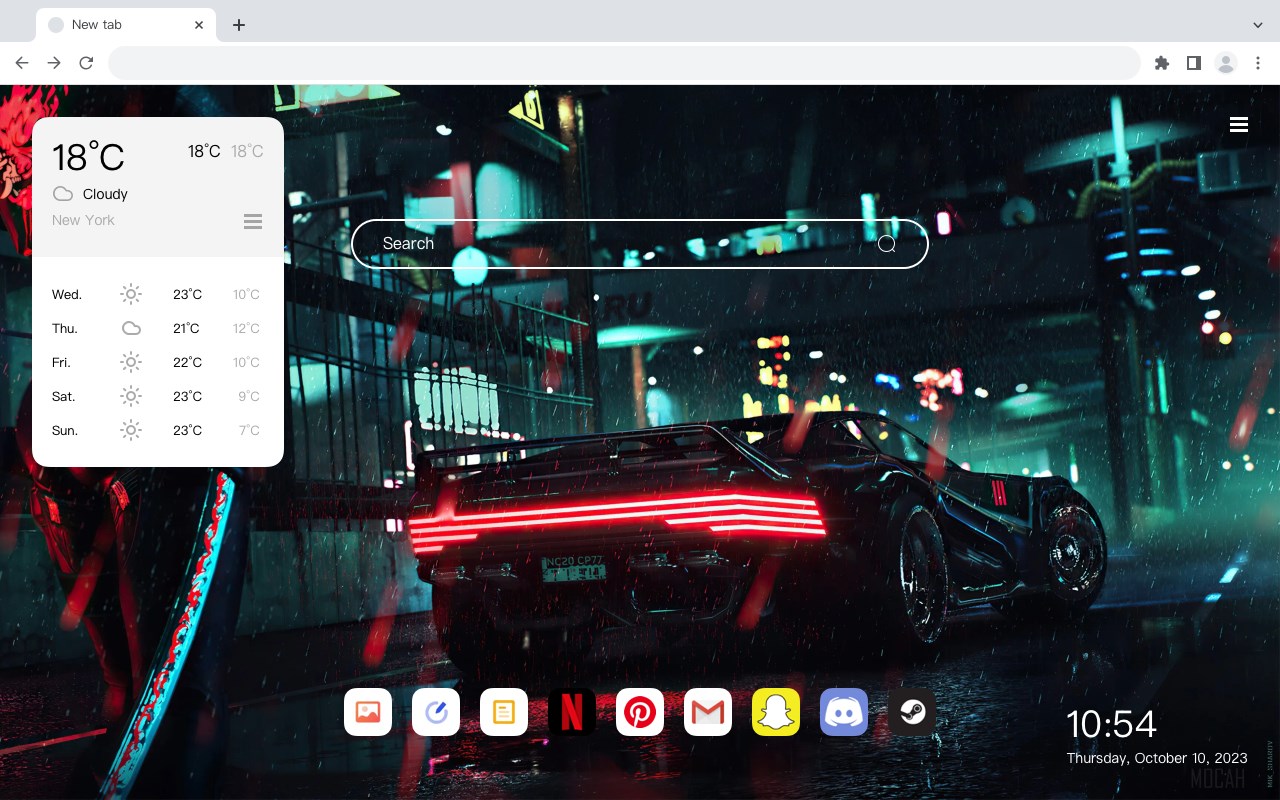Click the cloud icon beside Cloudy
Image resolution: width=1280 pixels, height=800 pixels.
point(63,194)
